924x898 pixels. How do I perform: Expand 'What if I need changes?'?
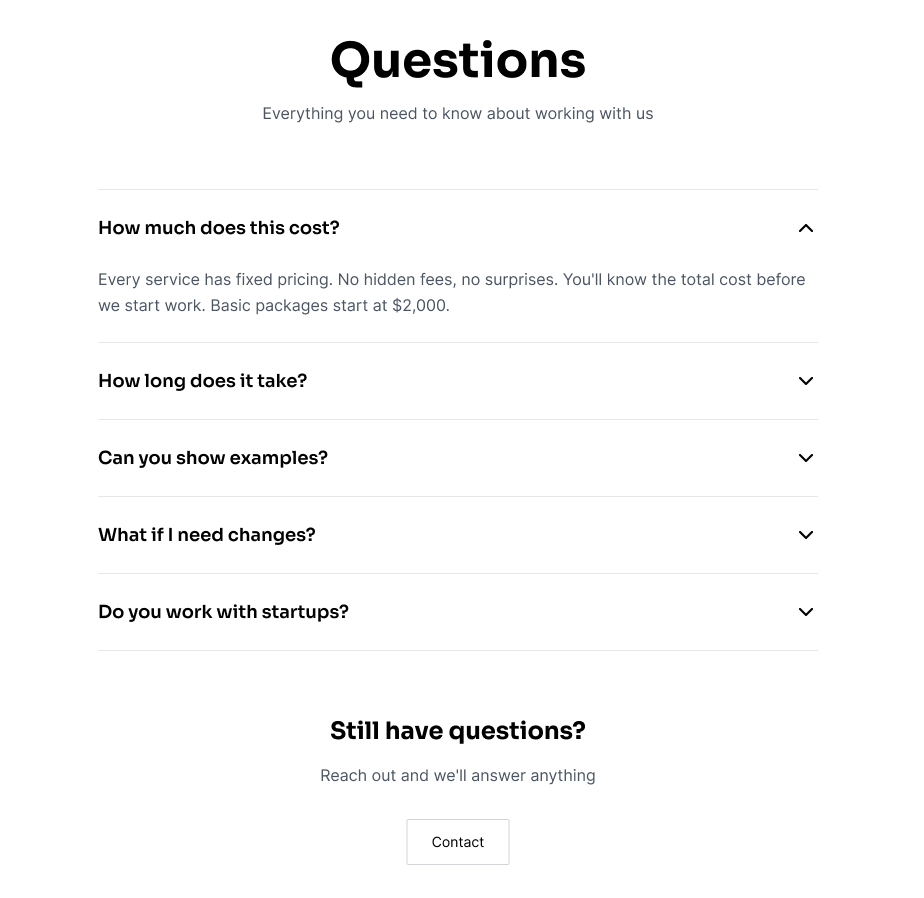[x=207, y=535]
